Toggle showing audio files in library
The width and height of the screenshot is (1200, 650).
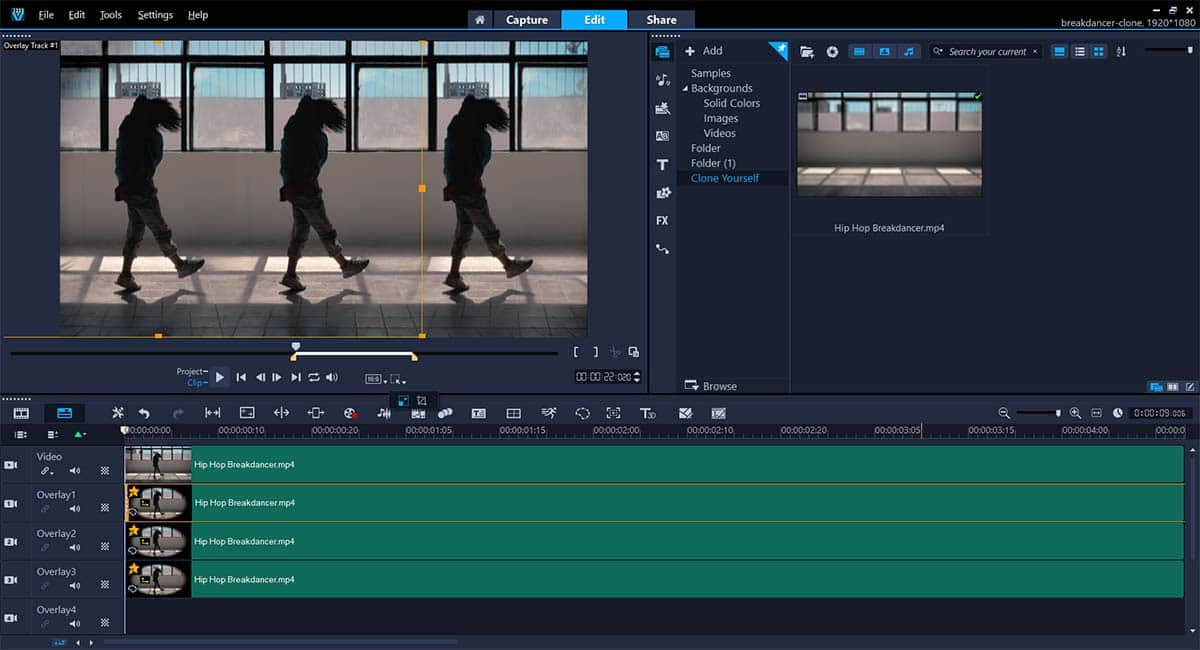(x=908, y=52)
